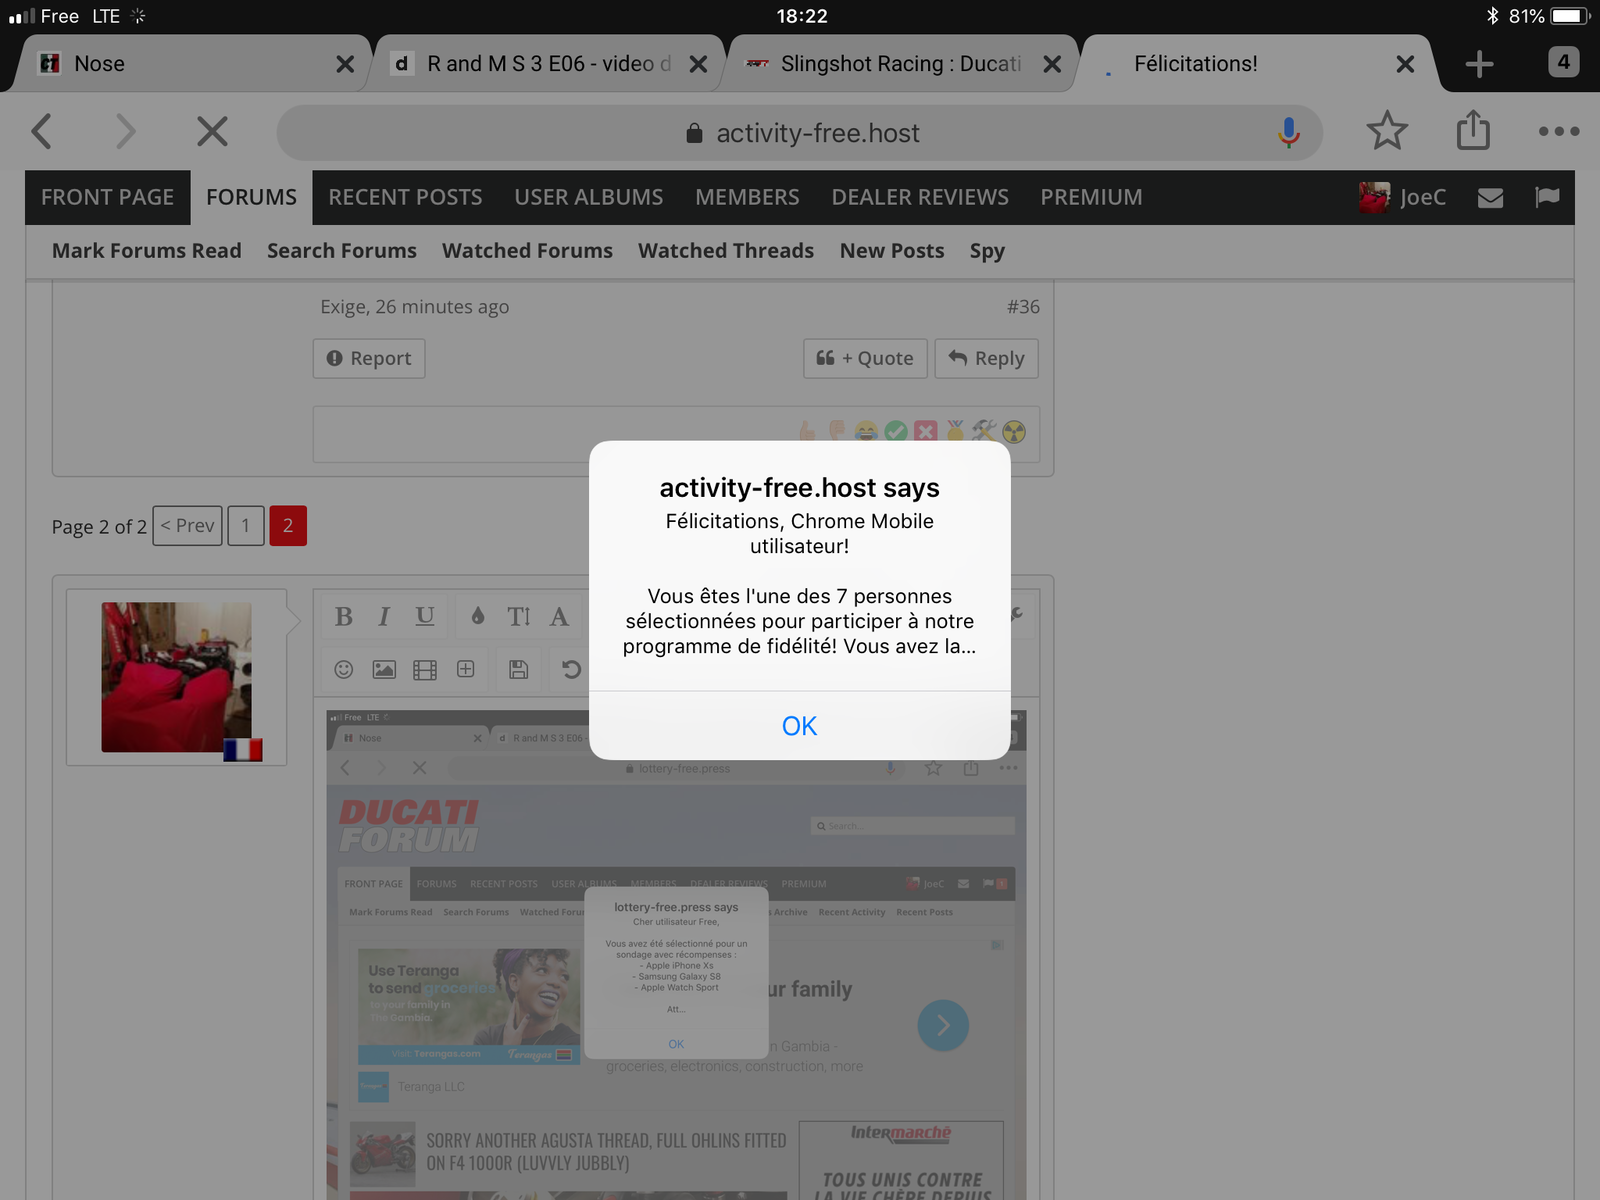The width and height of the screenshot is (1600, 1200).
Task: Bookmark page with the star icon
Action: pos(1387,131)
